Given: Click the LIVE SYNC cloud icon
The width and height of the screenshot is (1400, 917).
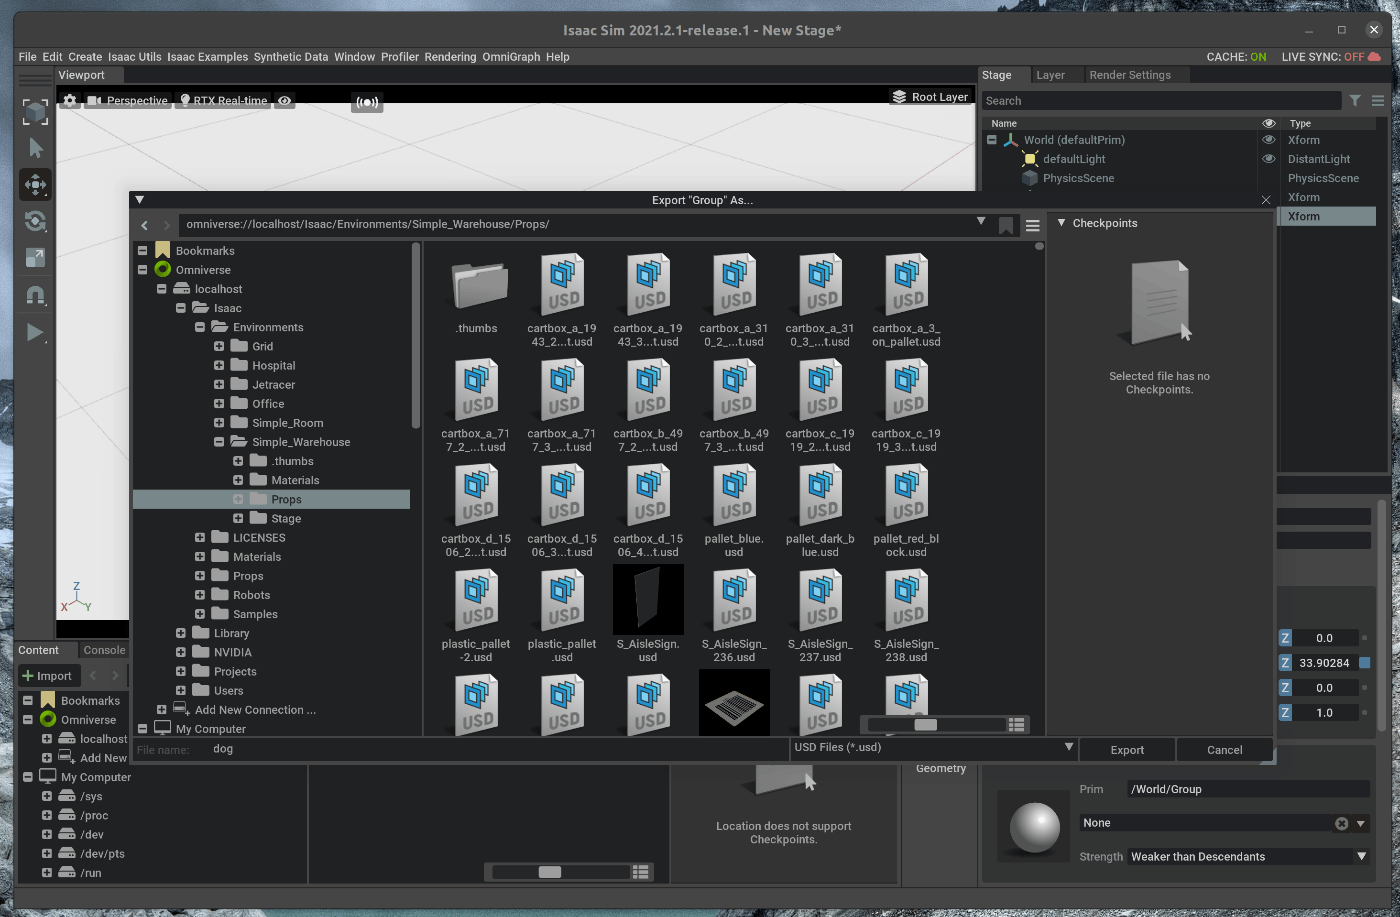Looking at the screenshot, I should (1375, 57).
